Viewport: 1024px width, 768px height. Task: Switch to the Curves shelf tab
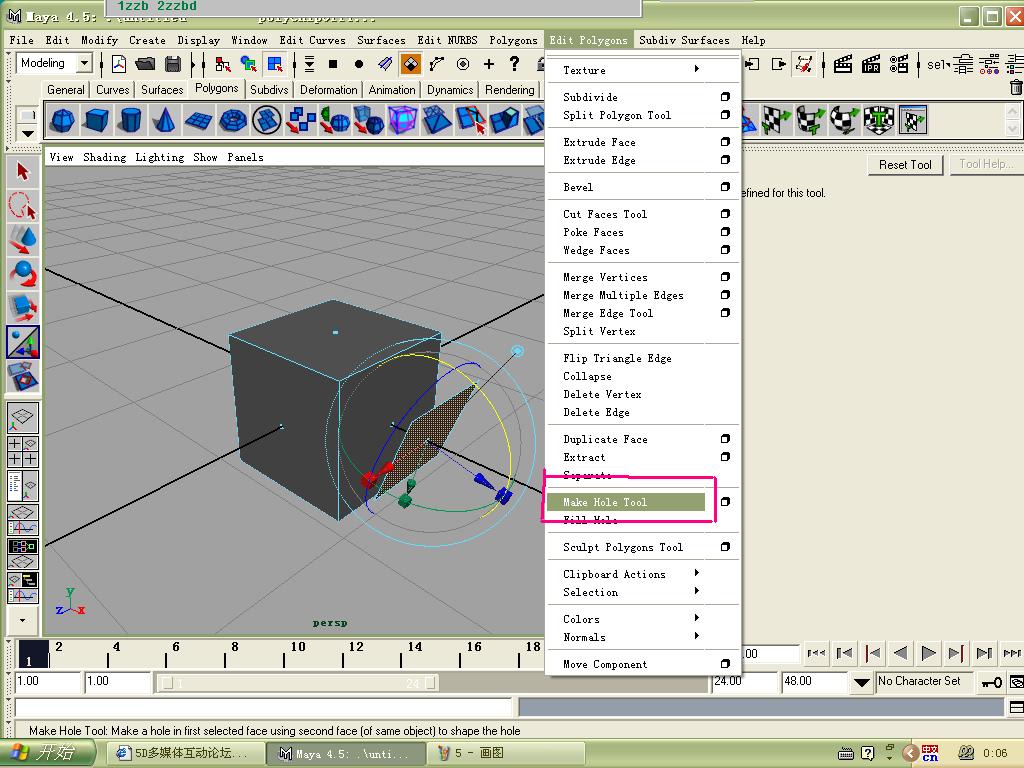pyautogui.click(x=112, y=89)
